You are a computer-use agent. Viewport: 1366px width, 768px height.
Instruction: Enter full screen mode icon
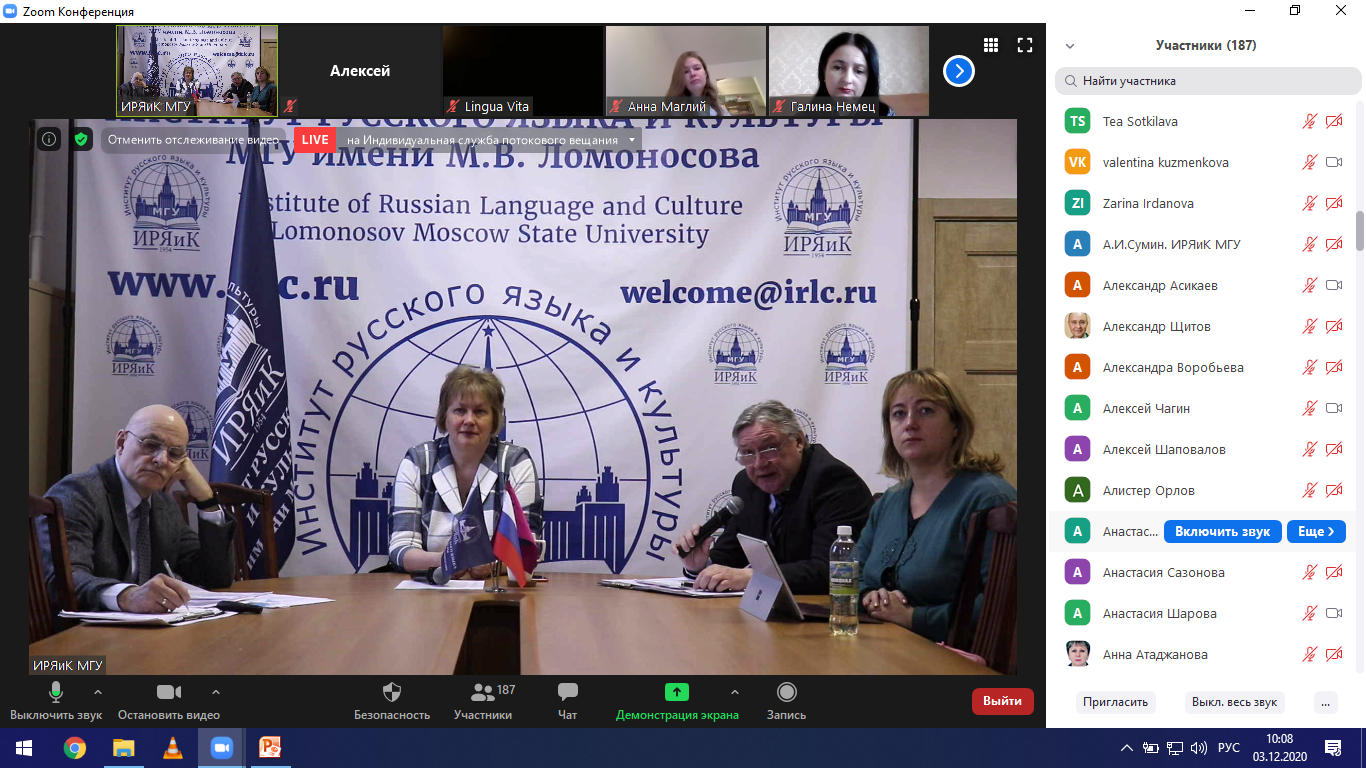tap(1024, 45)
